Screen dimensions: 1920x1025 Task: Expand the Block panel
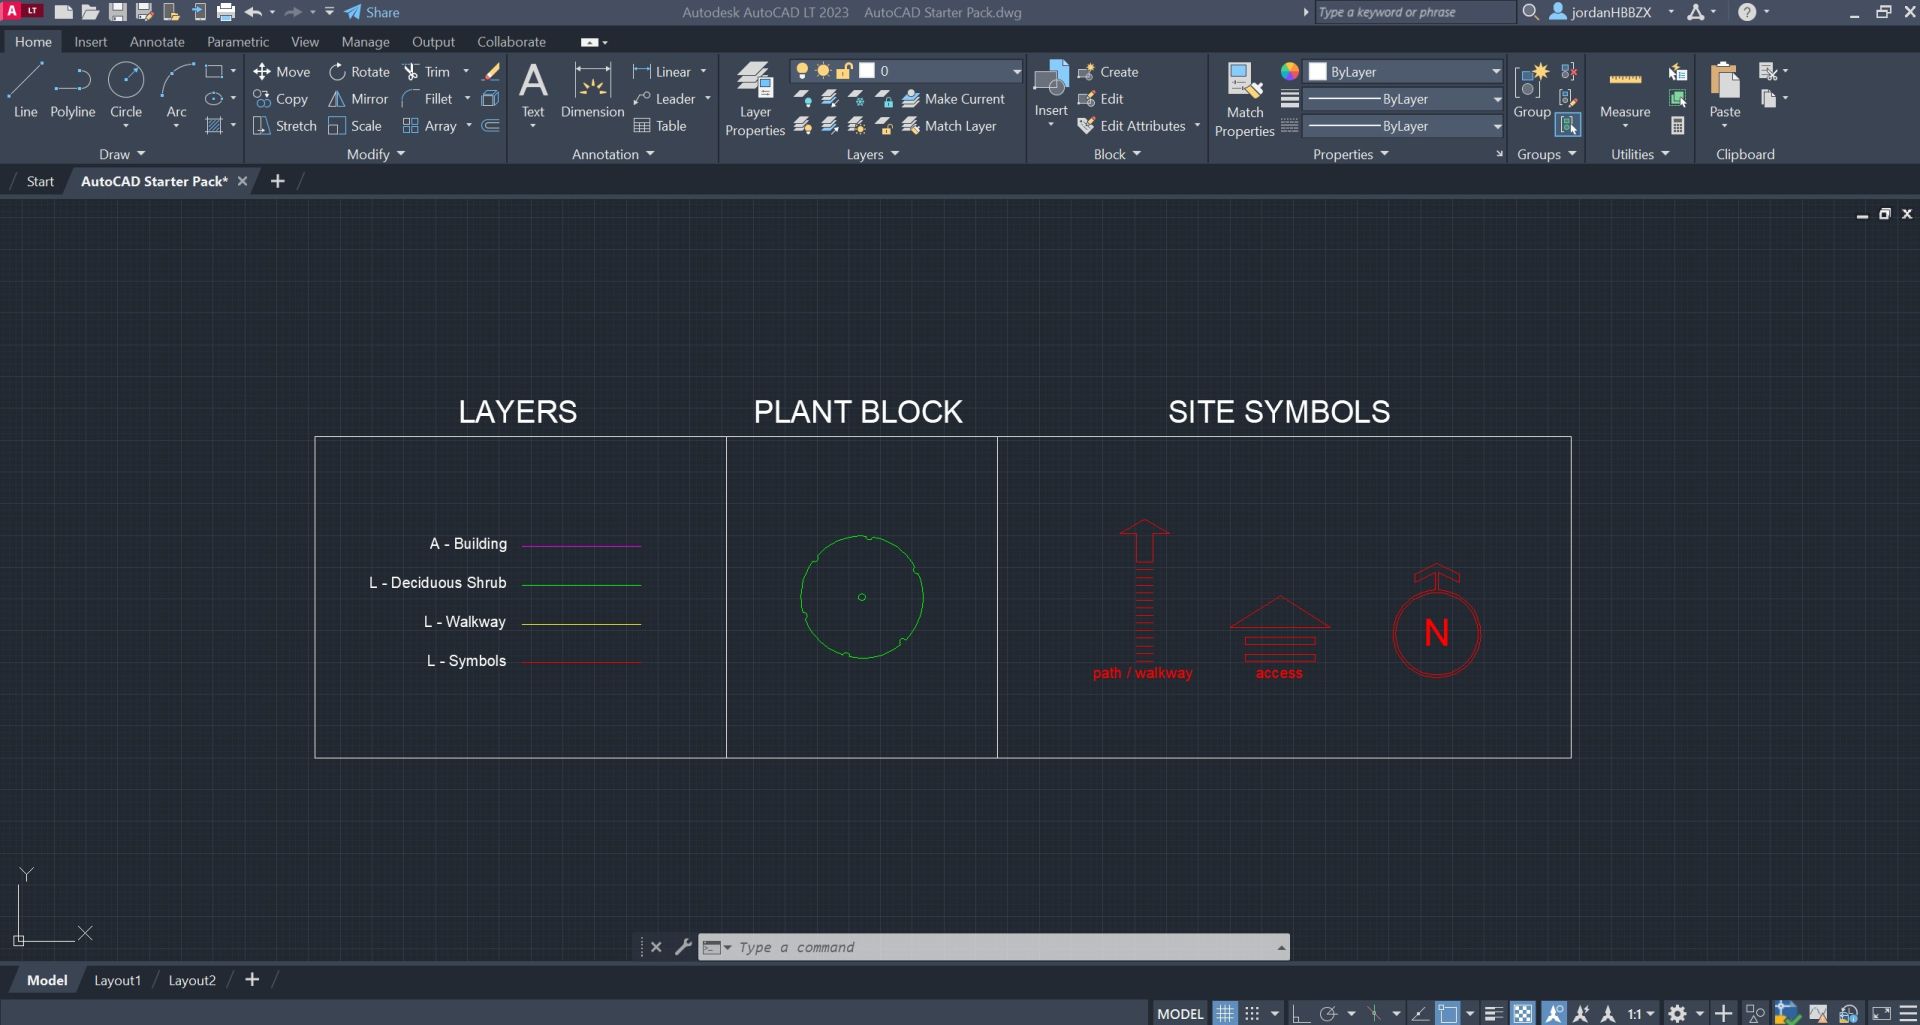[1117, 154]
